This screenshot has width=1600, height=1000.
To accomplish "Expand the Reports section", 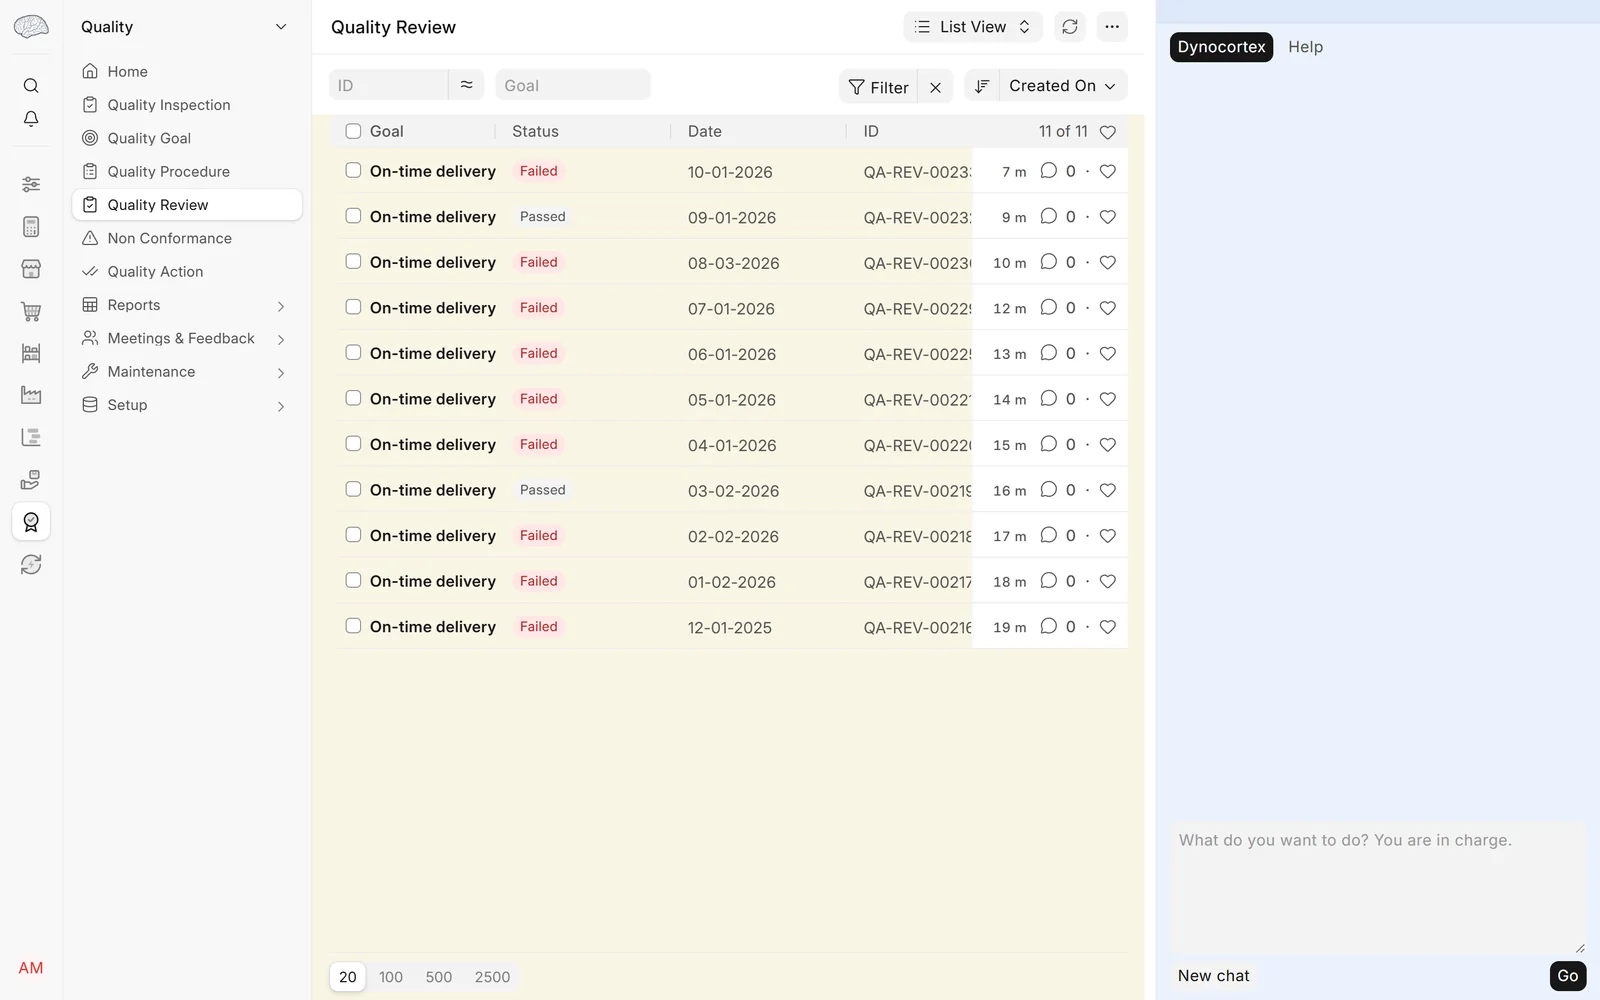I will point(187,305).
